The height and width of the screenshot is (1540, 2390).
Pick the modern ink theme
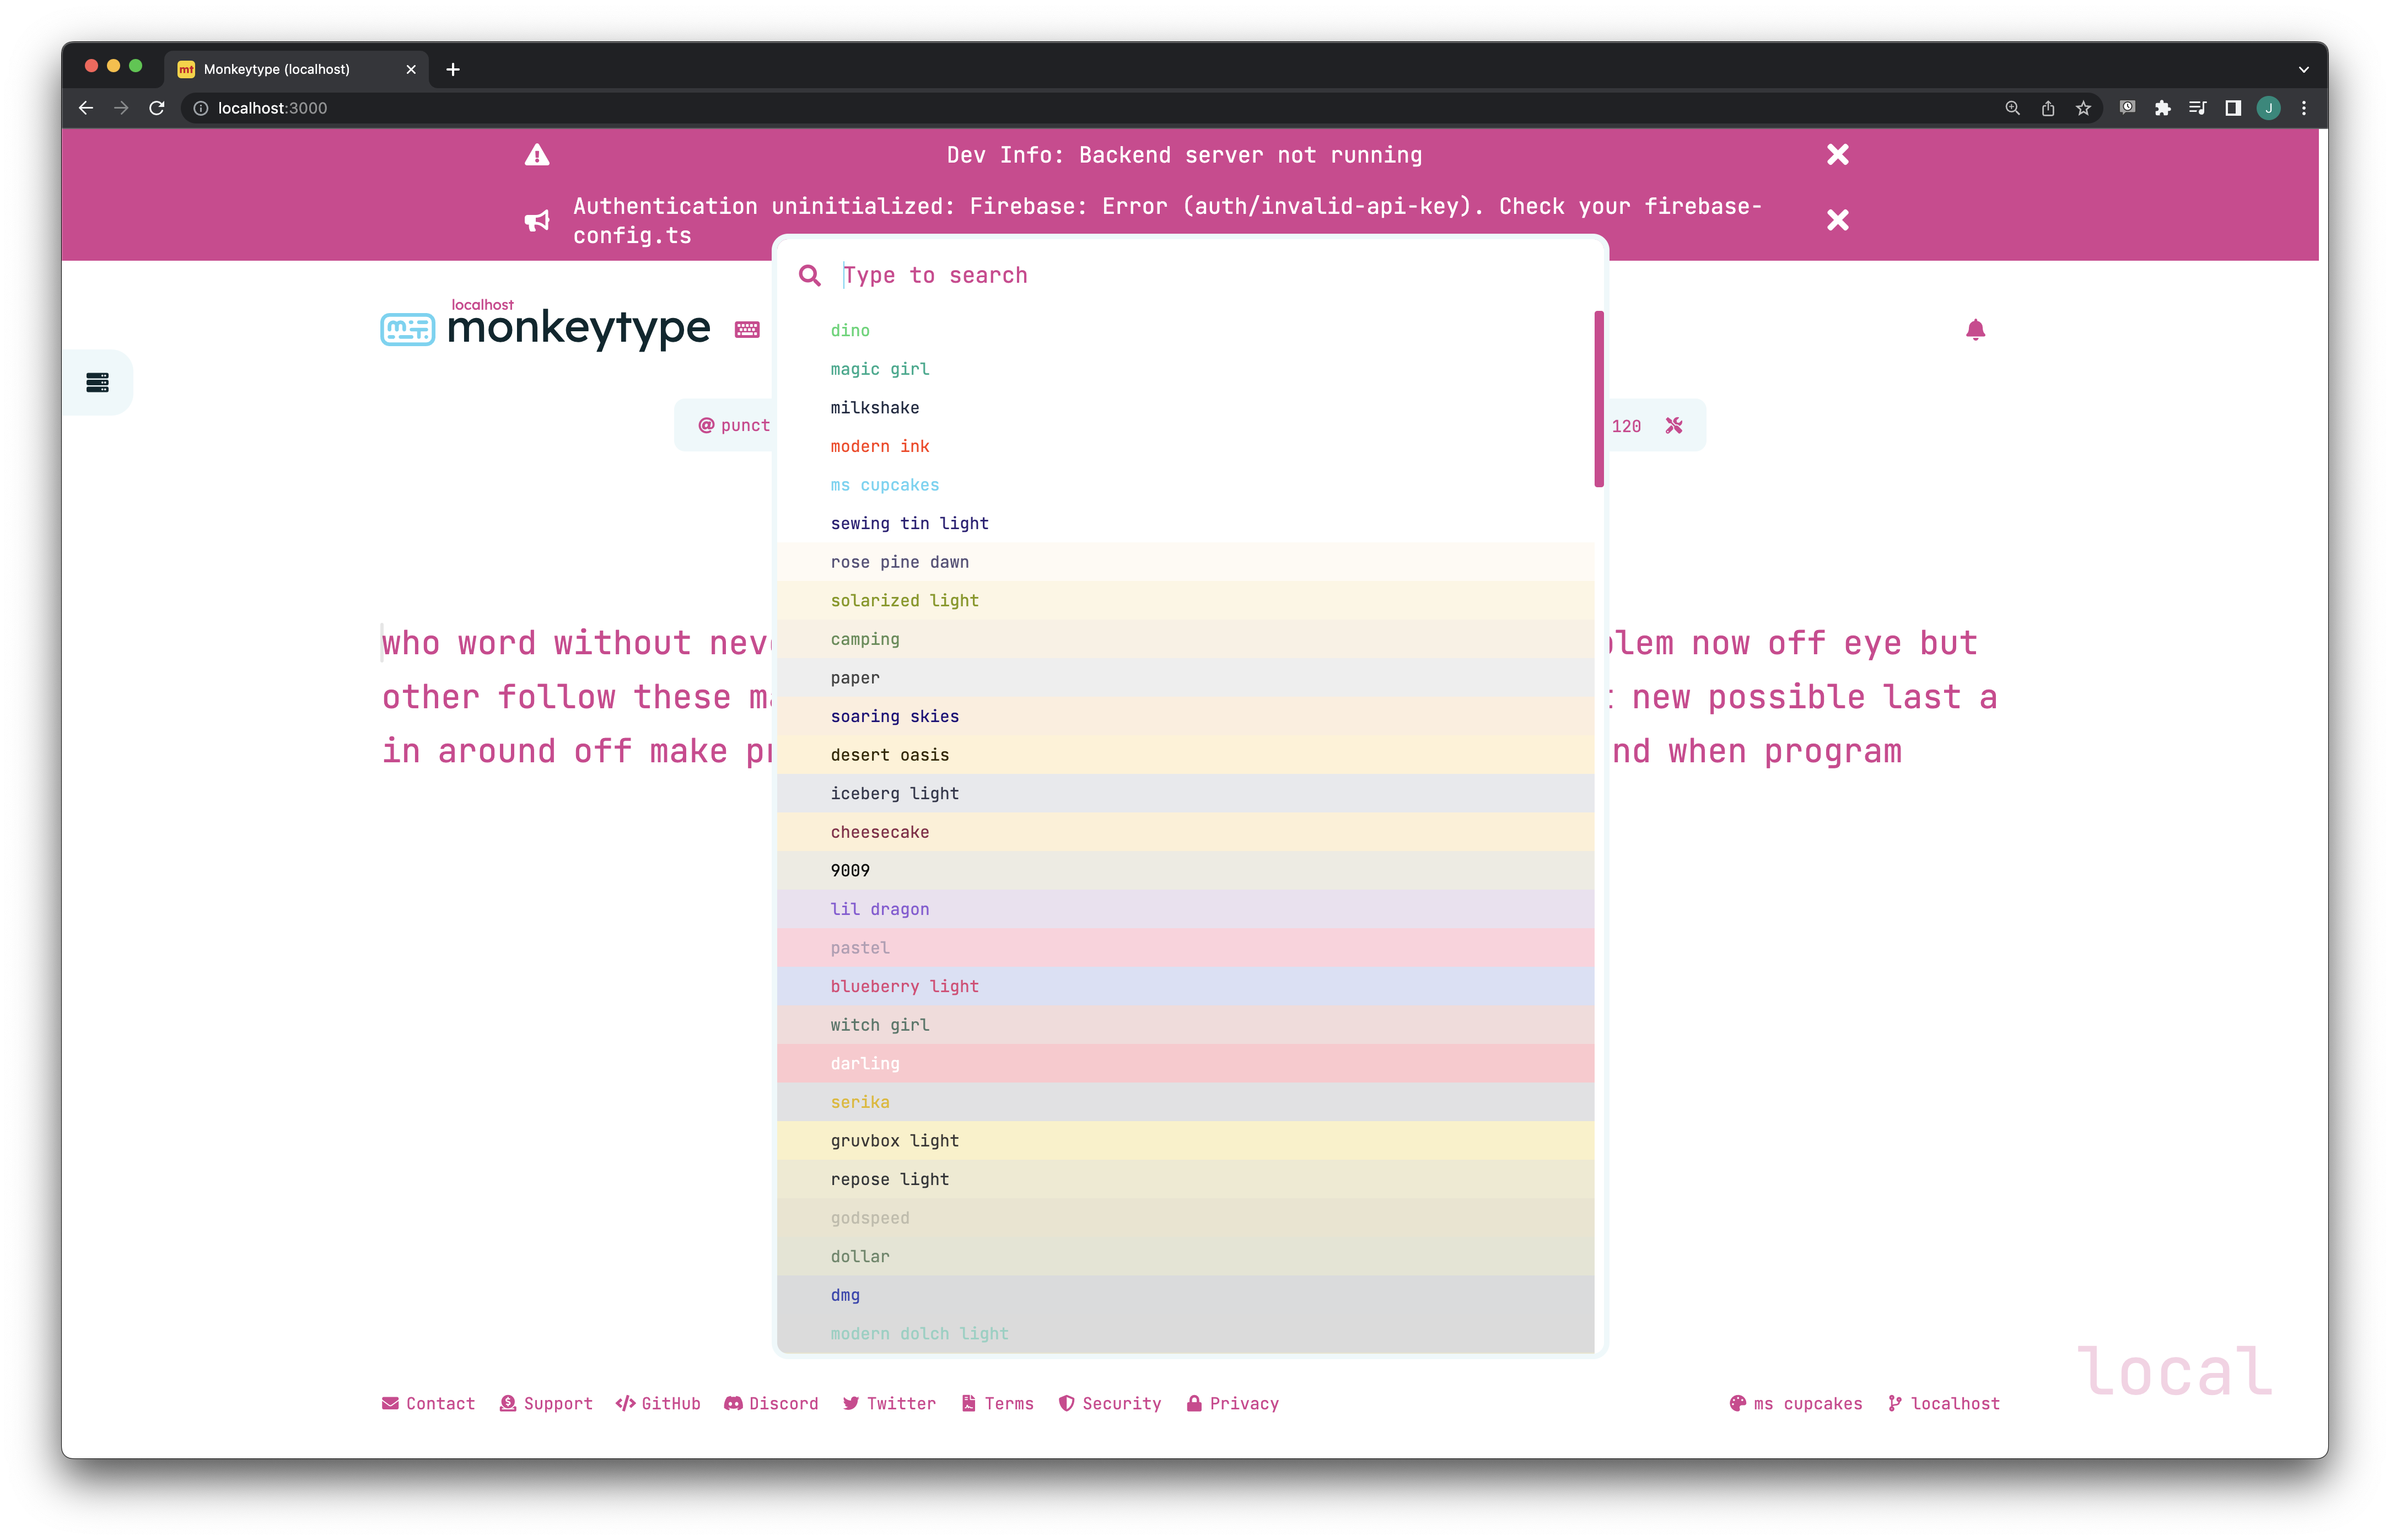(x=1186, y=446)
